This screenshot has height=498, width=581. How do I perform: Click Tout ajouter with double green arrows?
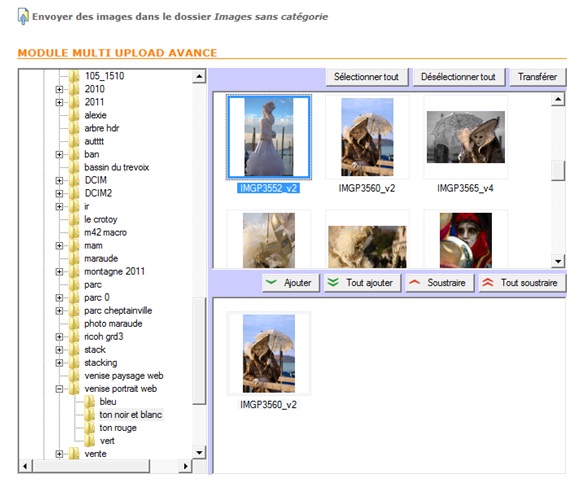(362, 283)
